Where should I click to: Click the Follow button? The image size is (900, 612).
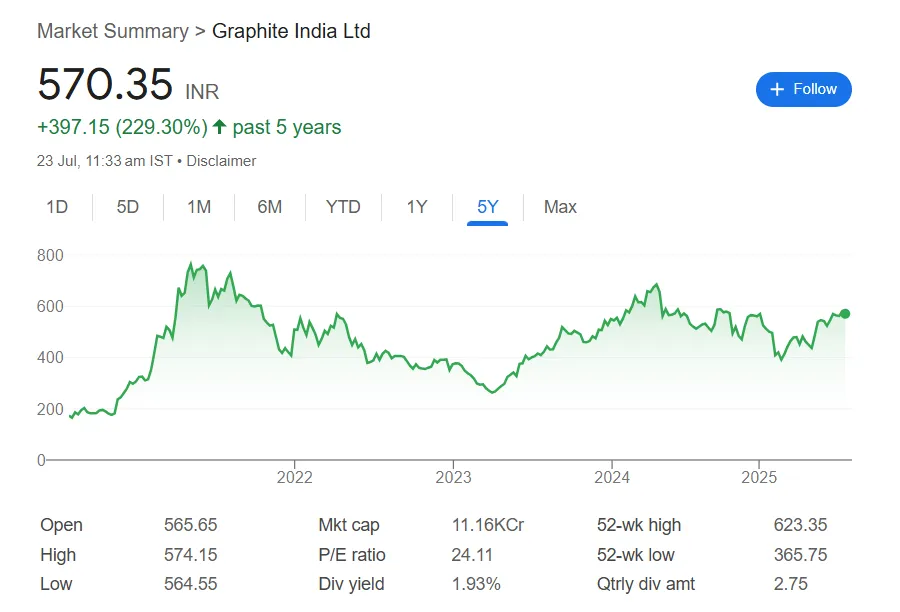(803, 89)
